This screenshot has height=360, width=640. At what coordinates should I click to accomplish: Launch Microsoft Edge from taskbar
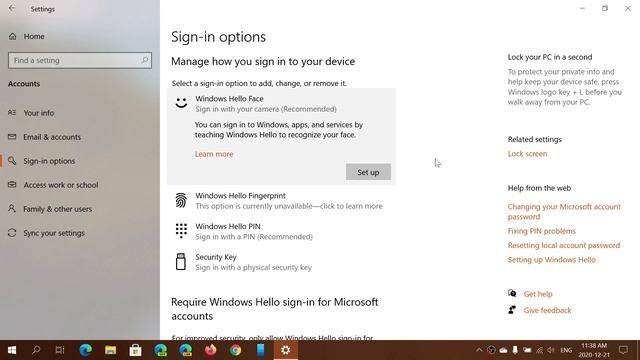pyautogui.click(x=85, y=350)
